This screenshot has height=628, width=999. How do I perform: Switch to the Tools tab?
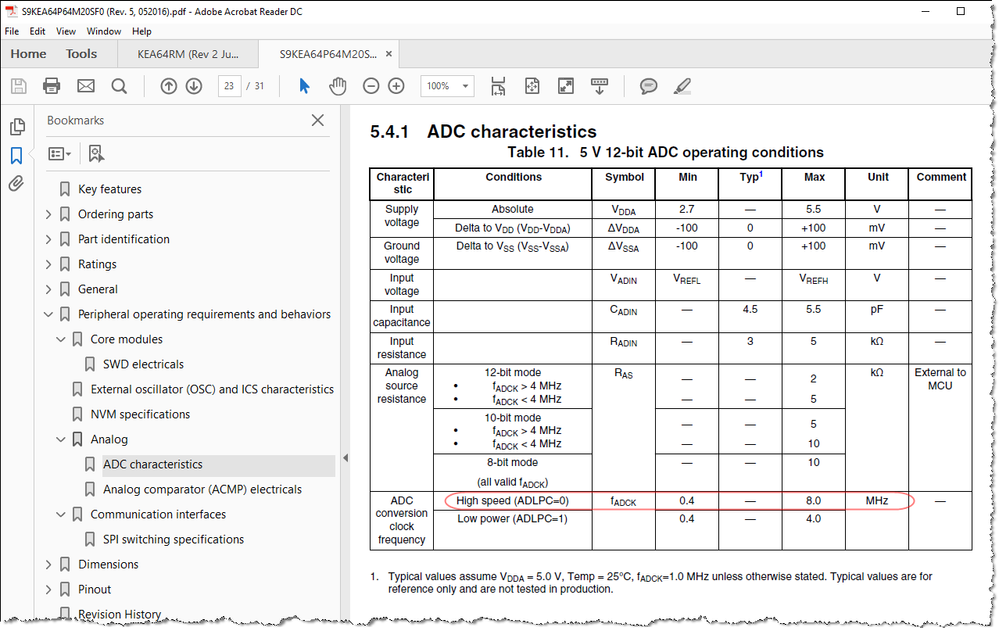point(82,54)
